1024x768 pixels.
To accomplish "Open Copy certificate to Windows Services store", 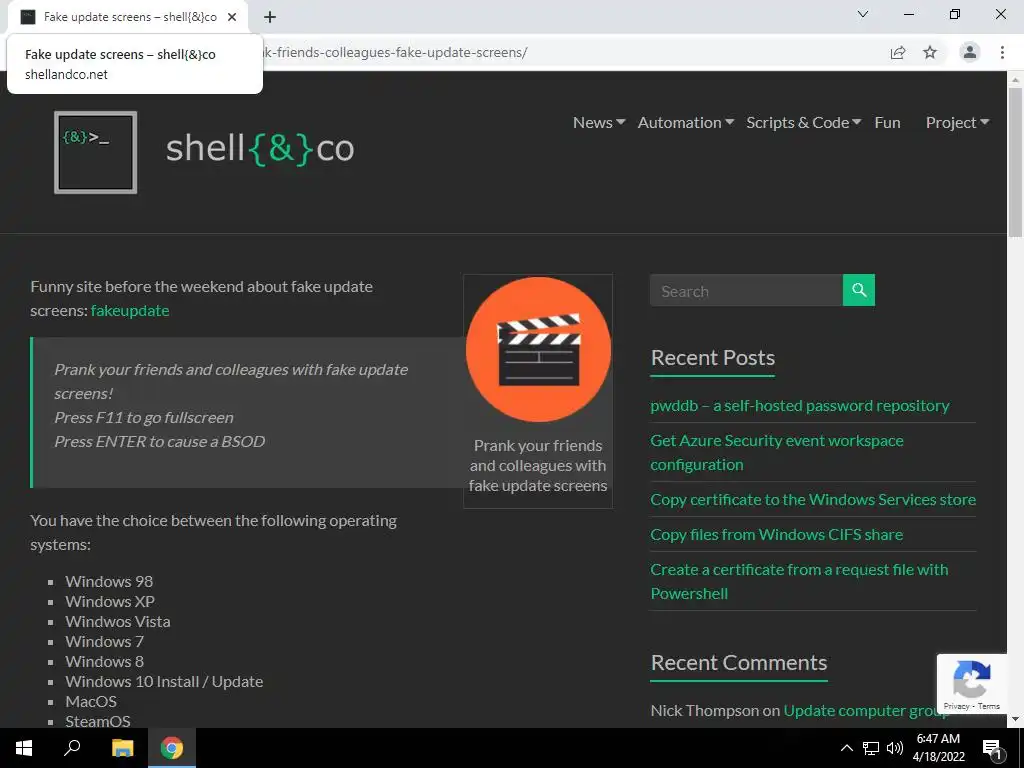I will 813,500.
